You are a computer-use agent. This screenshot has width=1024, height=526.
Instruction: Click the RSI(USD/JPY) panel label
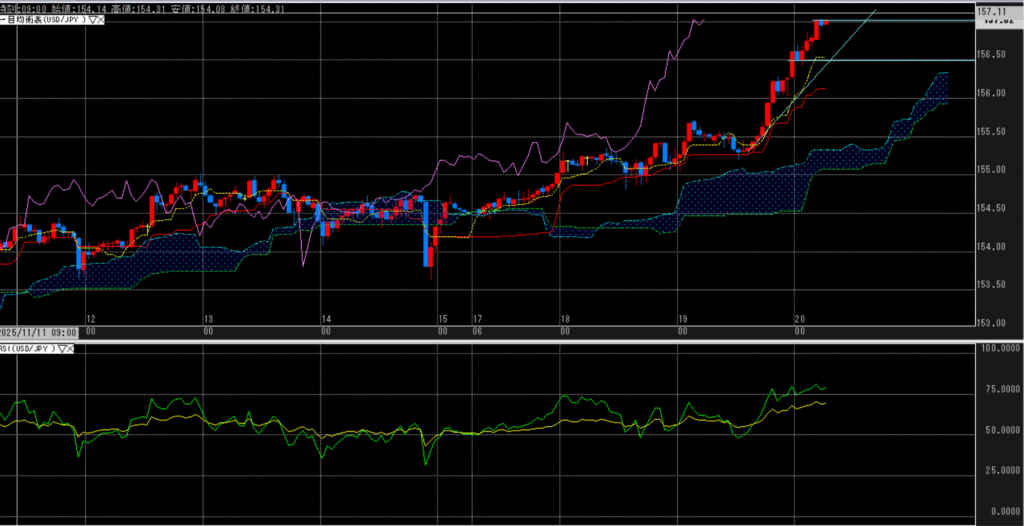[x=29, y=348]
